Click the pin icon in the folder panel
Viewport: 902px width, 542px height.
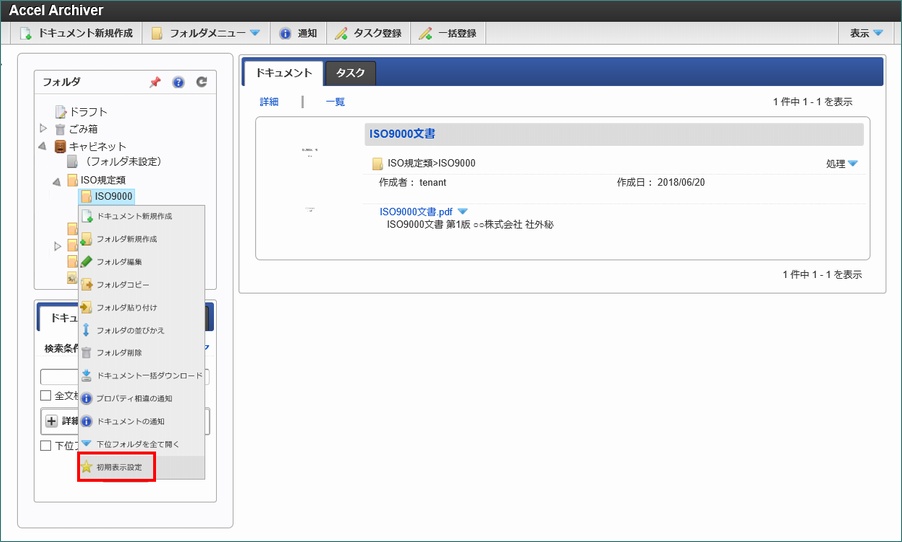[155, 82]
